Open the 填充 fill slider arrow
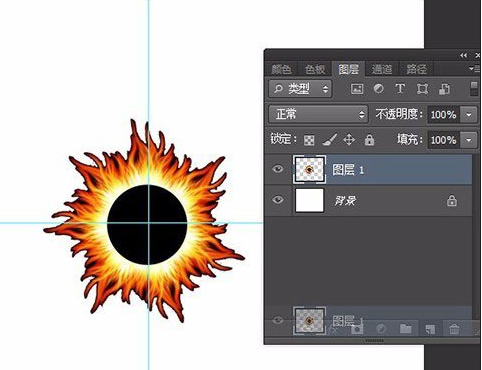Image resolution: width=482 pixels, height=370 pixels. [469, 140]
